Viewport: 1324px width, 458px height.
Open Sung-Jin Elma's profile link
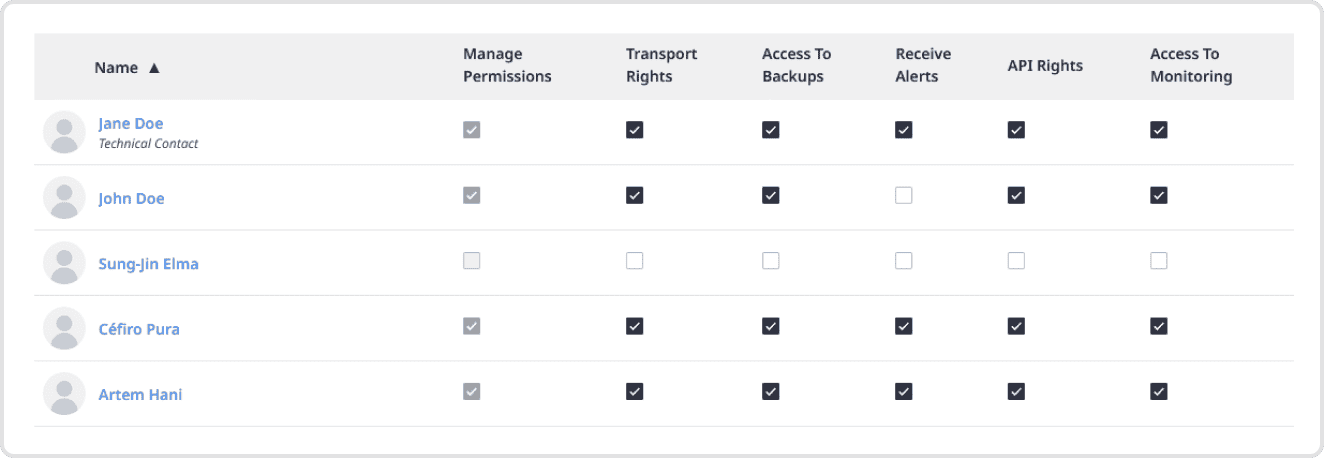(x=148, y=264)
